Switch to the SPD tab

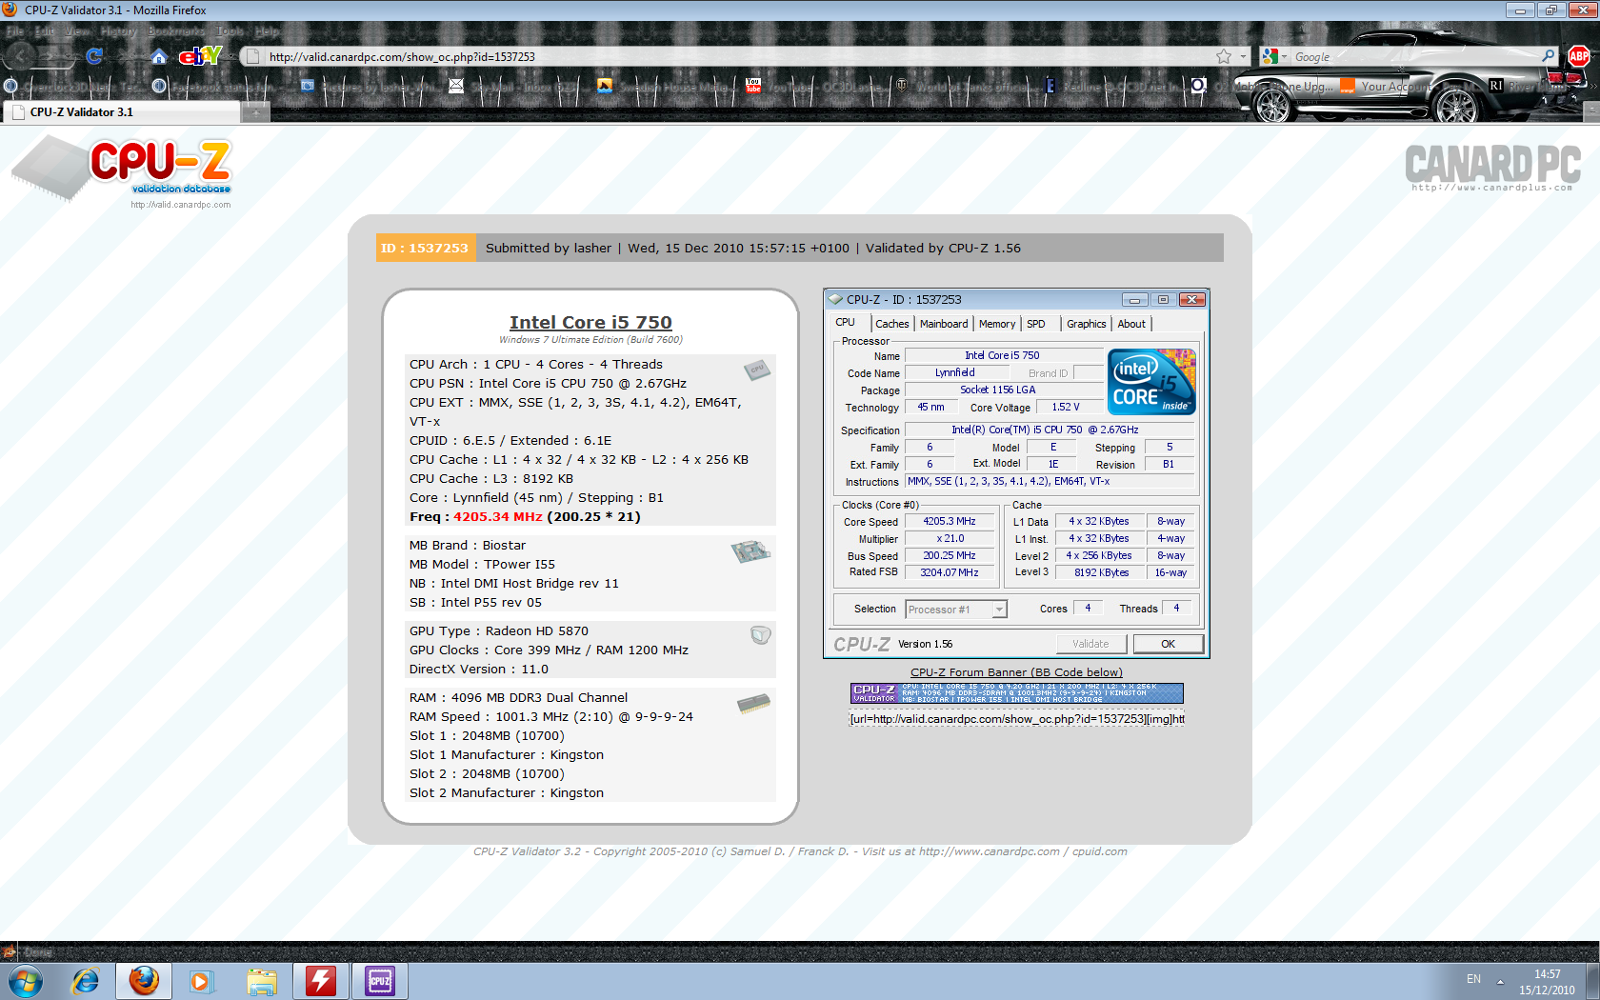pos(1036,324)
